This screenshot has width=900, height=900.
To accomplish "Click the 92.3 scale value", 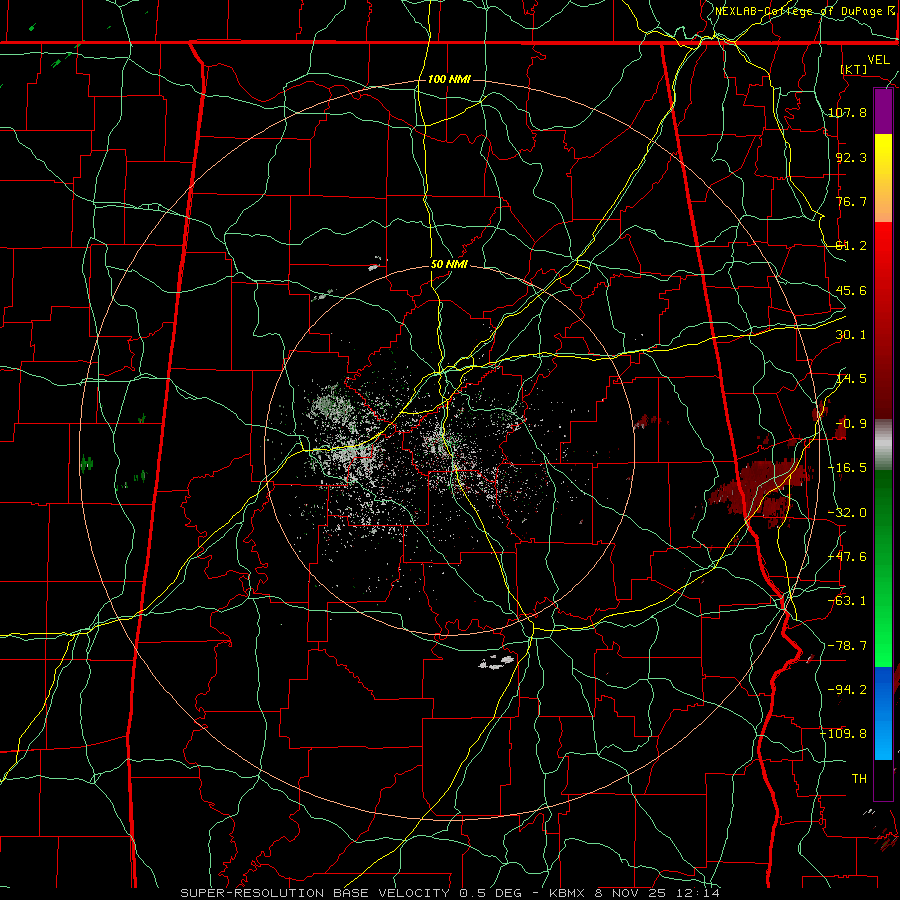I will click(x=851, y=157).
